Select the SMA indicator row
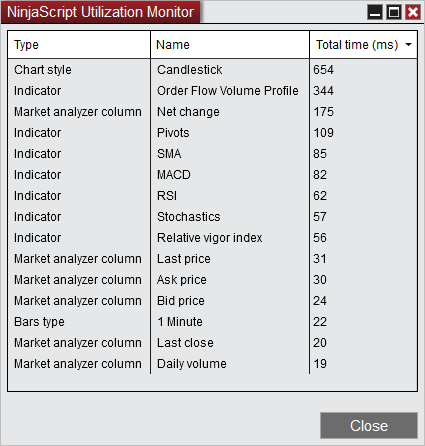The height and width of the screenshot is (446, 425). 212,154
